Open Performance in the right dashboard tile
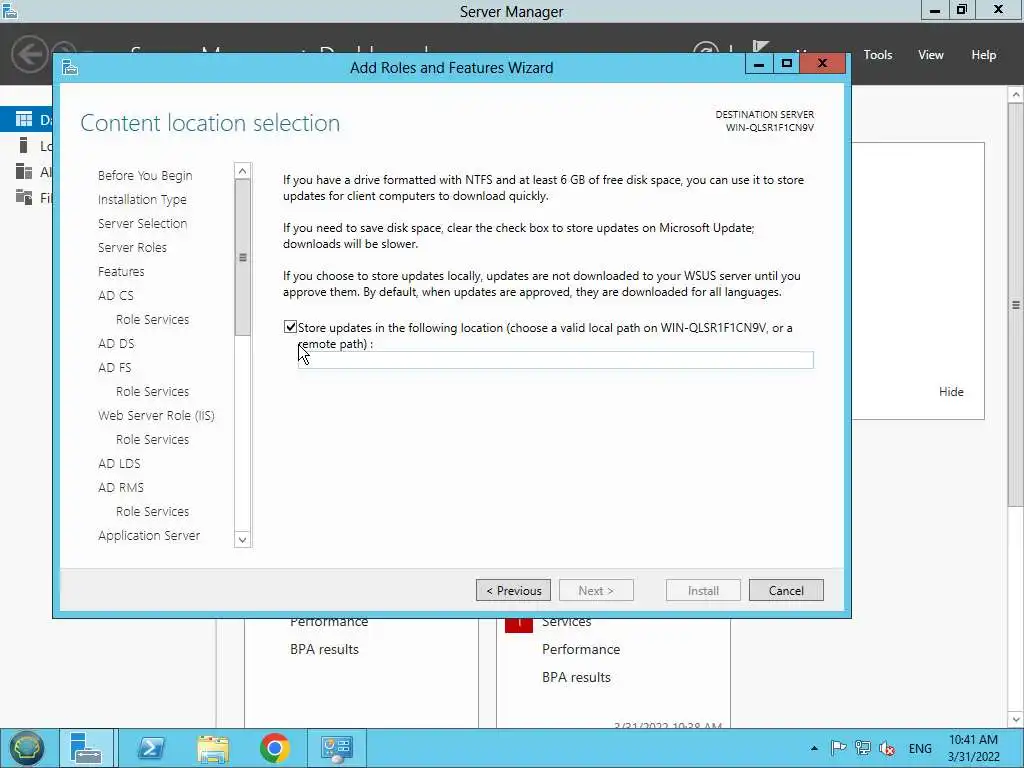The height and width of the screenshot is (768, 1024). [581, 649]
